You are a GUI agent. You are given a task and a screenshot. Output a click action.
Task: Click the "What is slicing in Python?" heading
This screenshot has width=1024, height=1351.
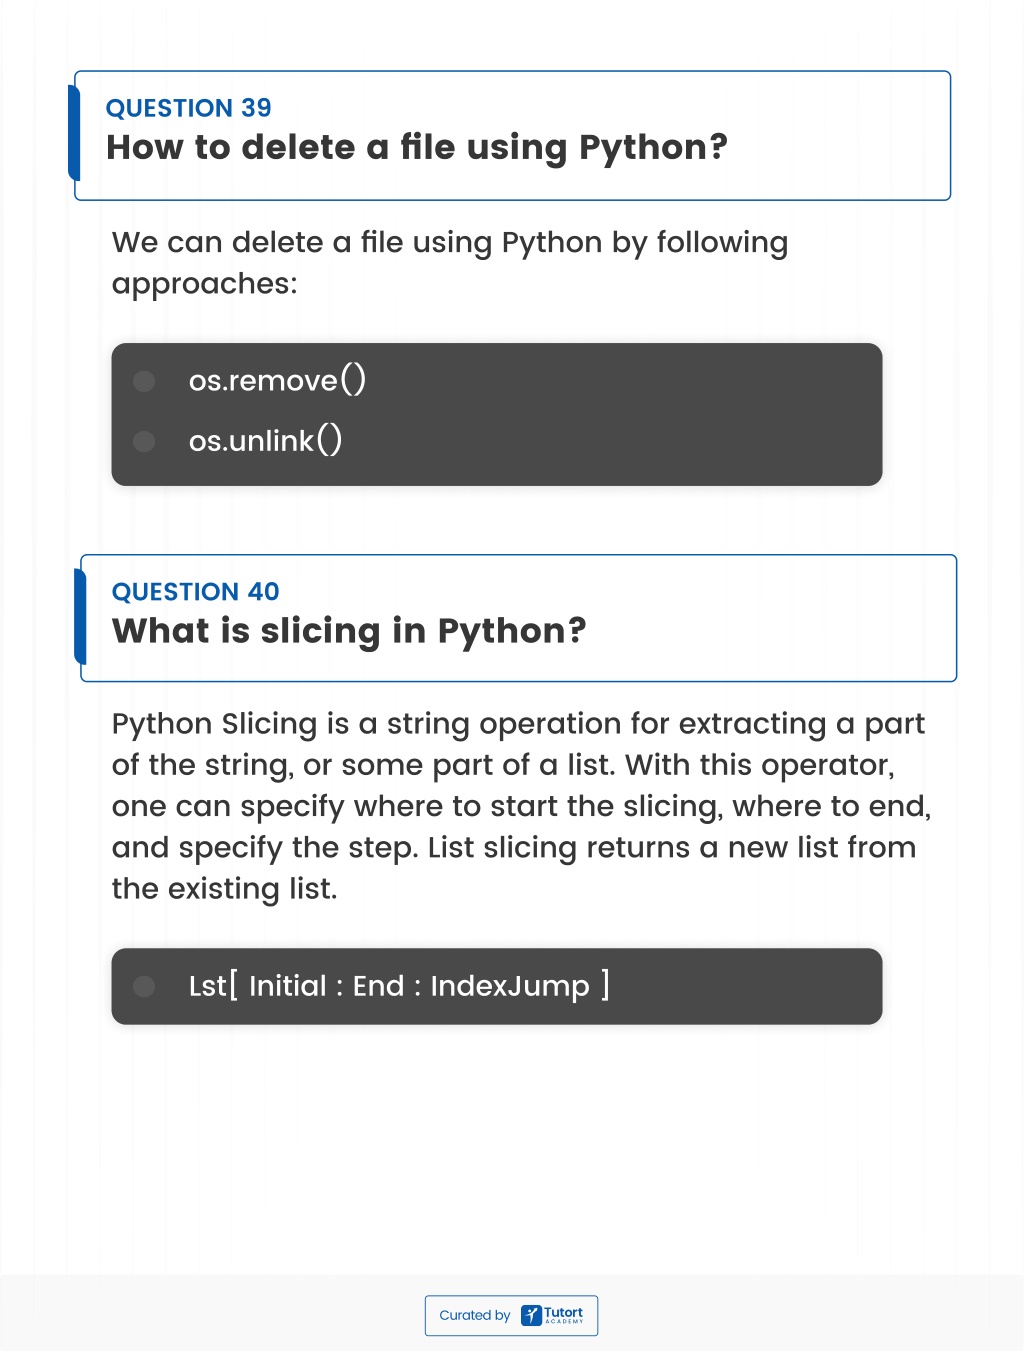349,632
